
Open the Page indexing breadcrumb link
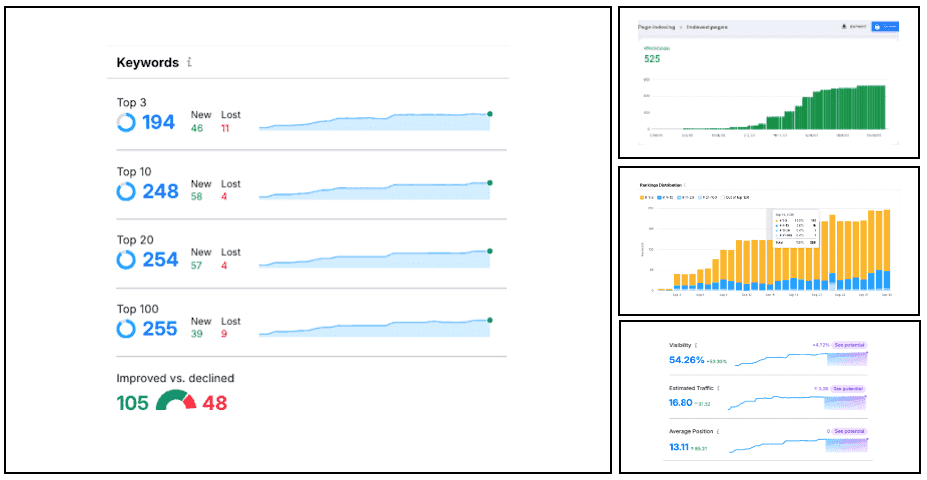(656, 27)
